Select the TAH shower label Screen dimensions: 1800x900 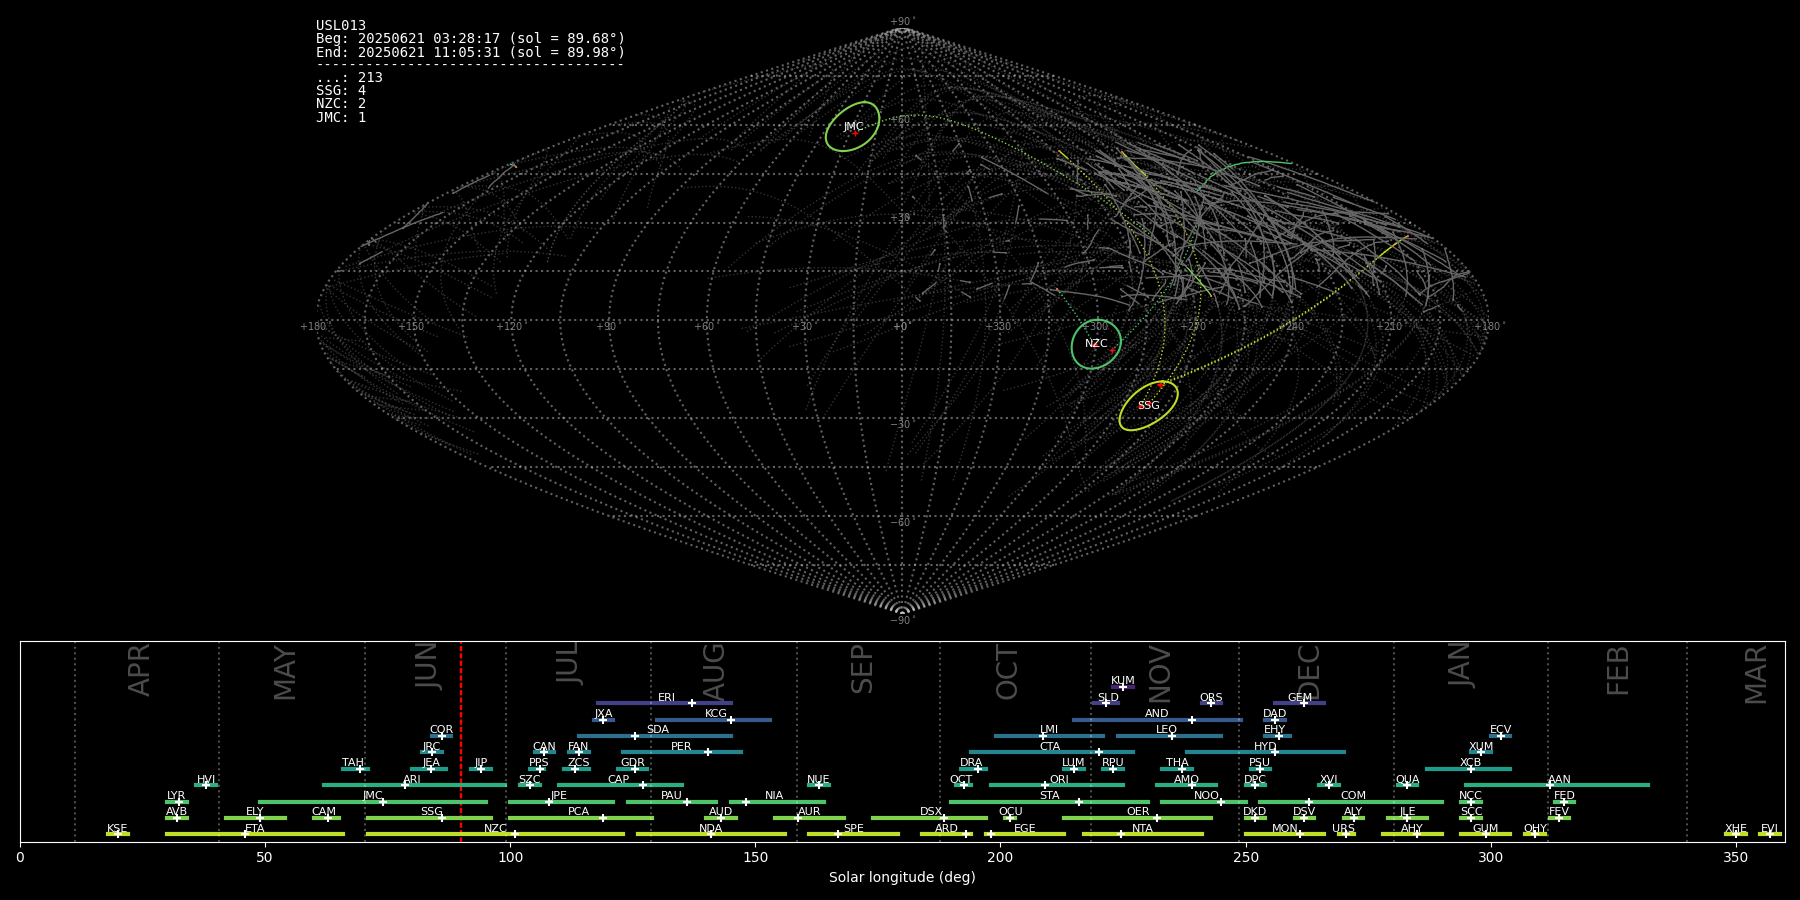point(353,763)
